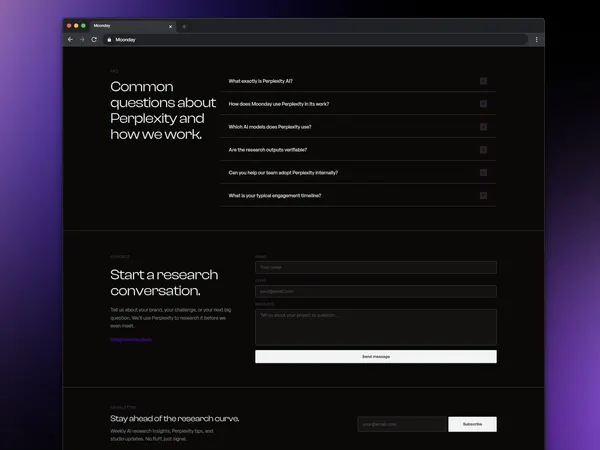Click plus icon beside 'What exactly is Perplexity AI?'
600x450 pixels.
(x=483, y=81)
